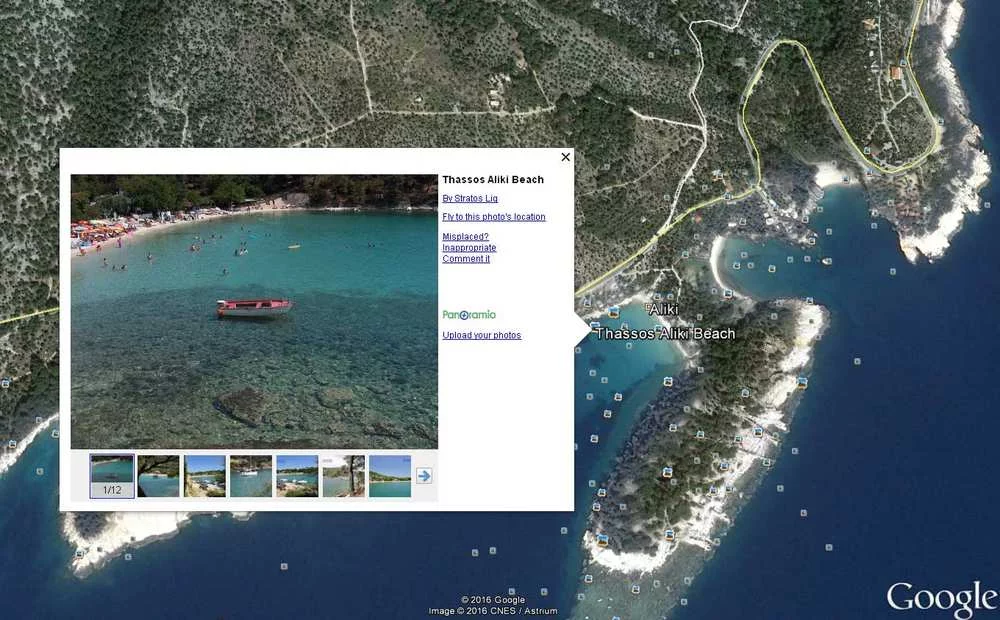Report photo via the 'Misplaced?' link
Image resolution: width=1000 pixels, height=620 pixels.
coord(466,237)
